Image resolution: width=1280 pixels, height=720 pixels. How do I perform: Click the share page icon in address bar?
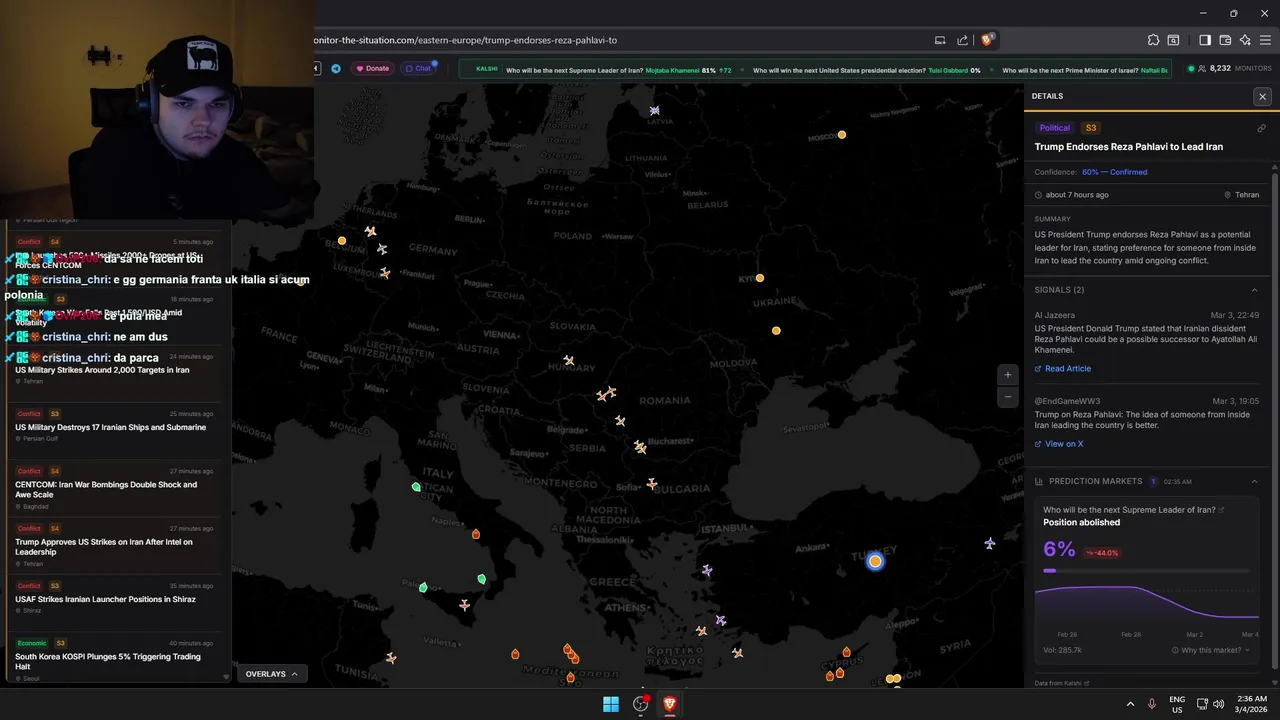click(962, 40)
